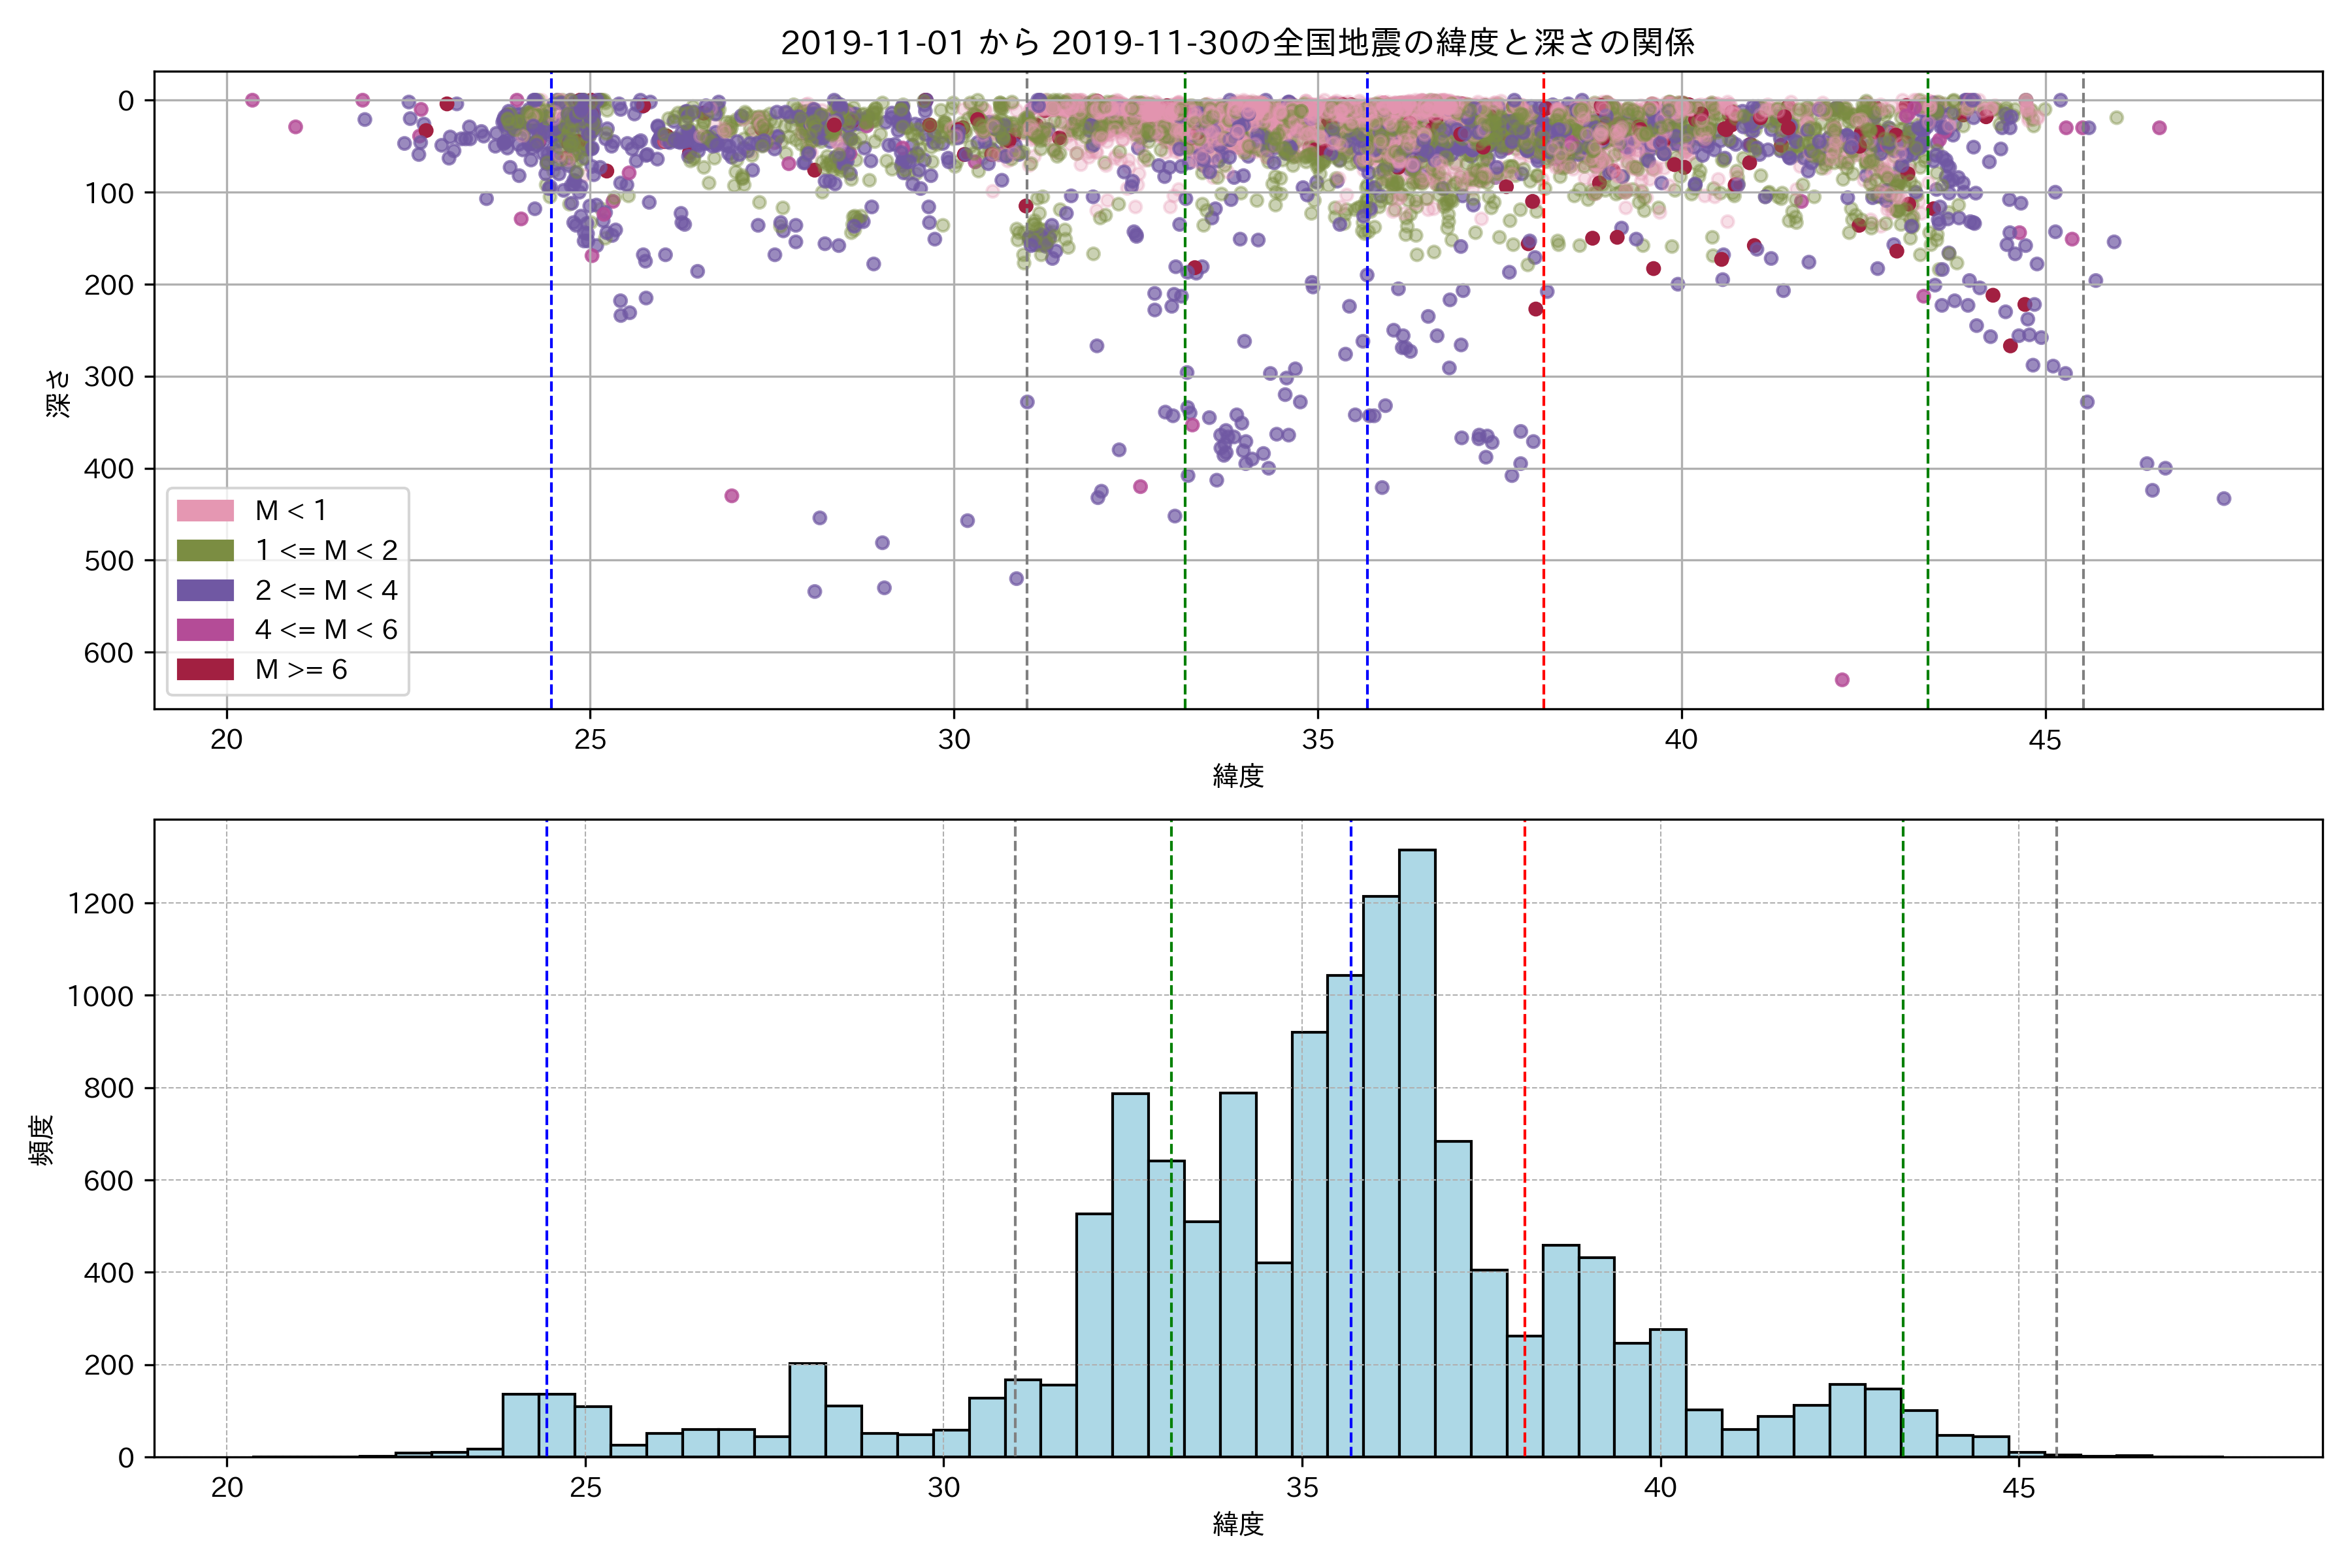Select the purple 2 <= M < 4 legend swatch
Viewport: 2352px width, 1568px height.
pos(205,590)
